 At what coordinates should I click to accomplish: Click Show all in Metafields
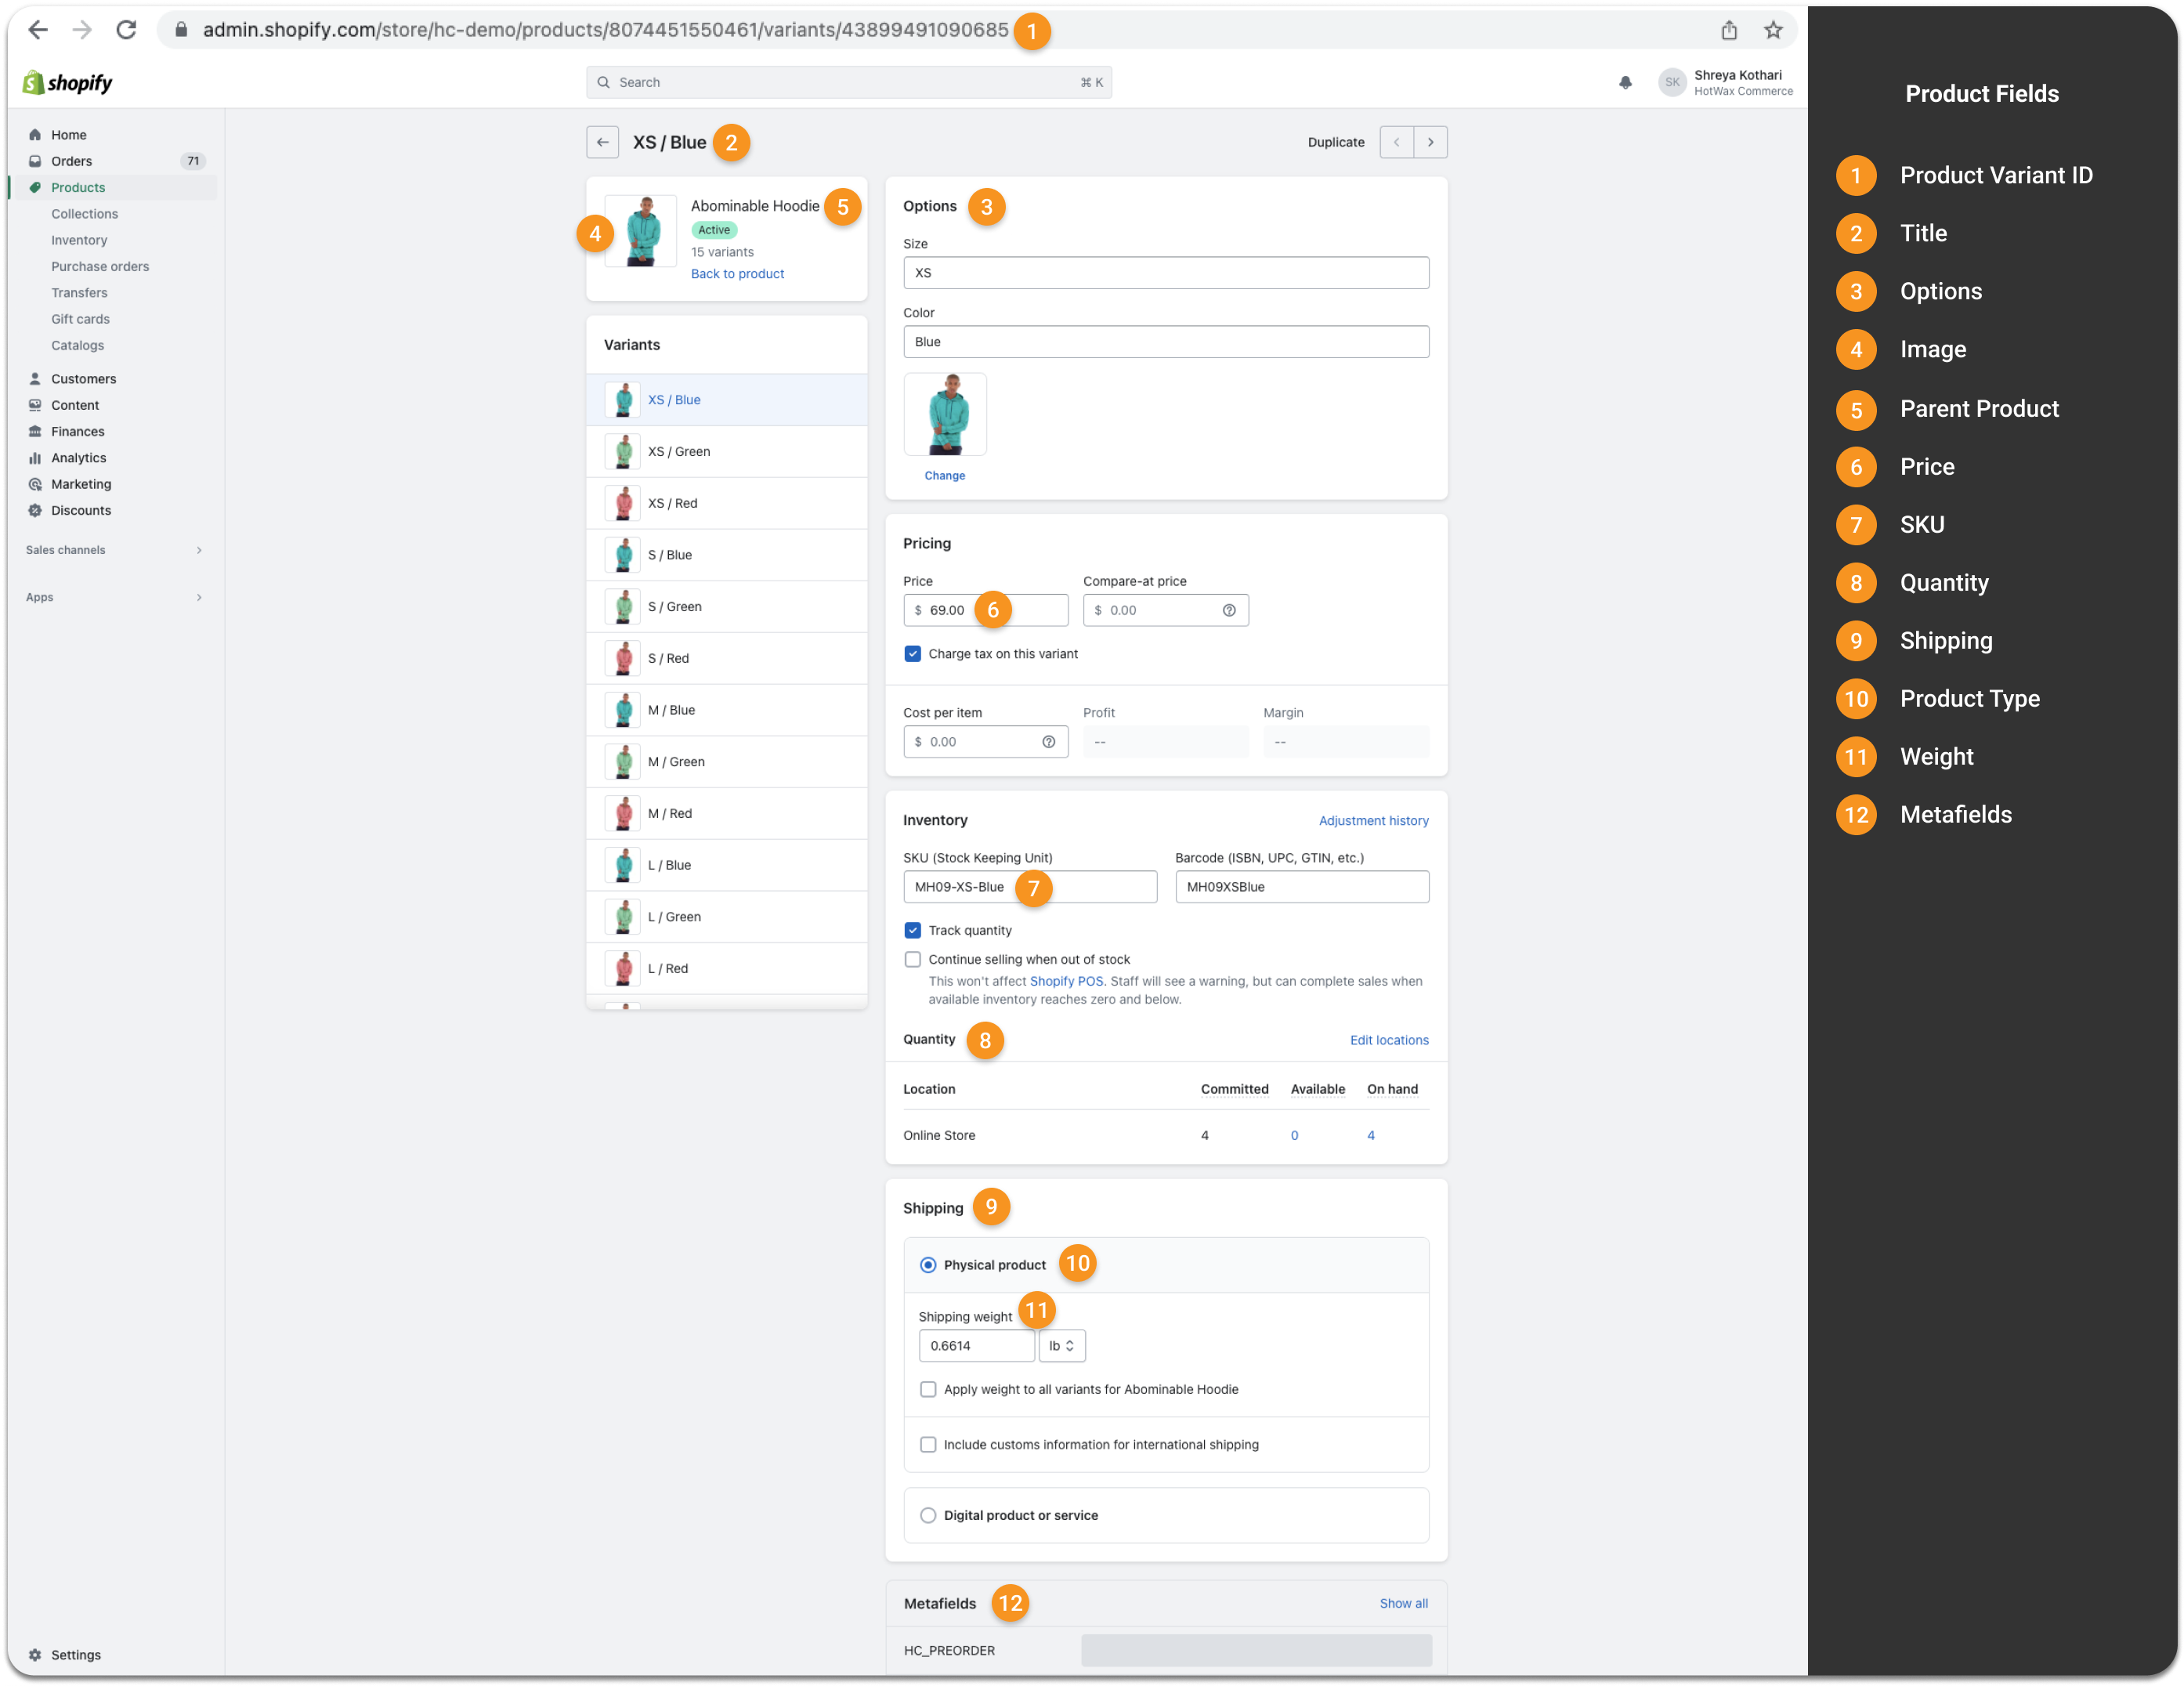pyautogui.click(x=1403, y=1603)
